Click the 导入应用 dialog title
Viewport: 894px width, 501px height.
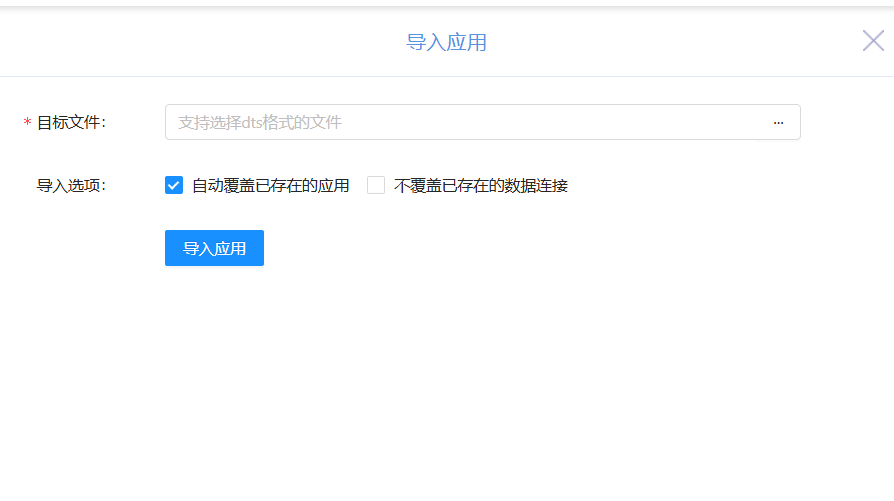click(446, 42)
